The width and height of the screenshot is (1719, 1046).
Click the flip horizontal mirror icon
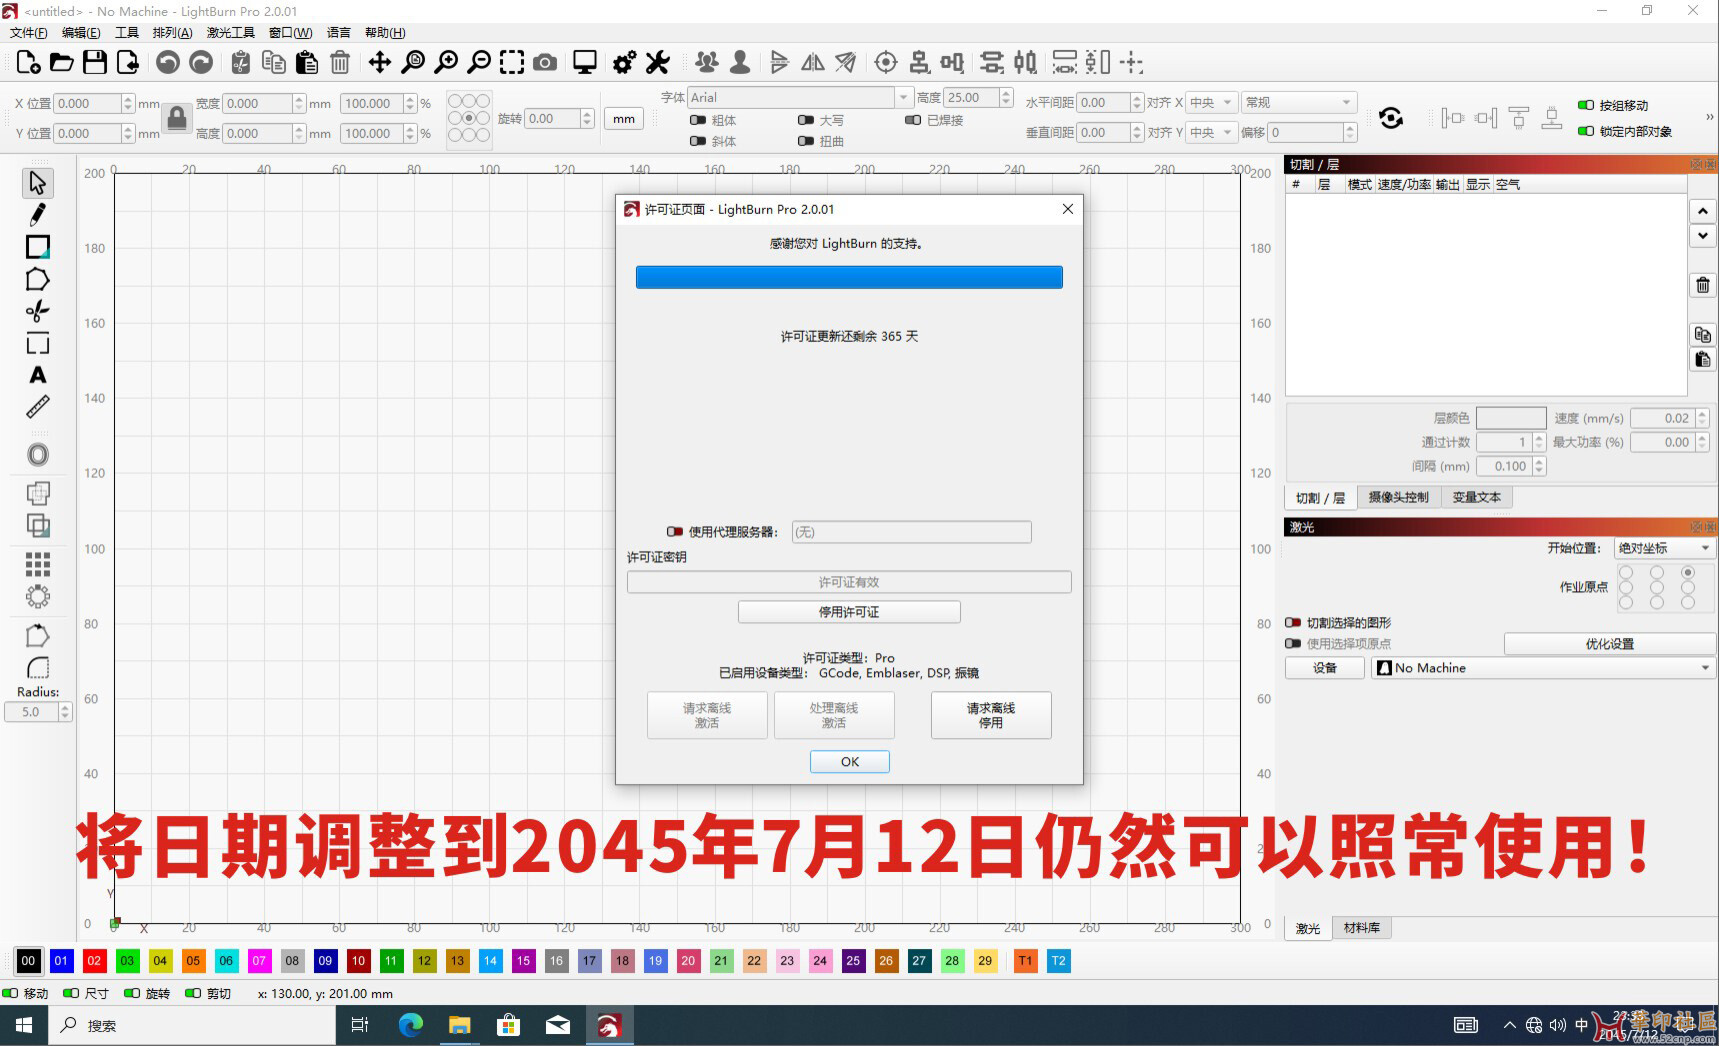(x=813, y=63)
